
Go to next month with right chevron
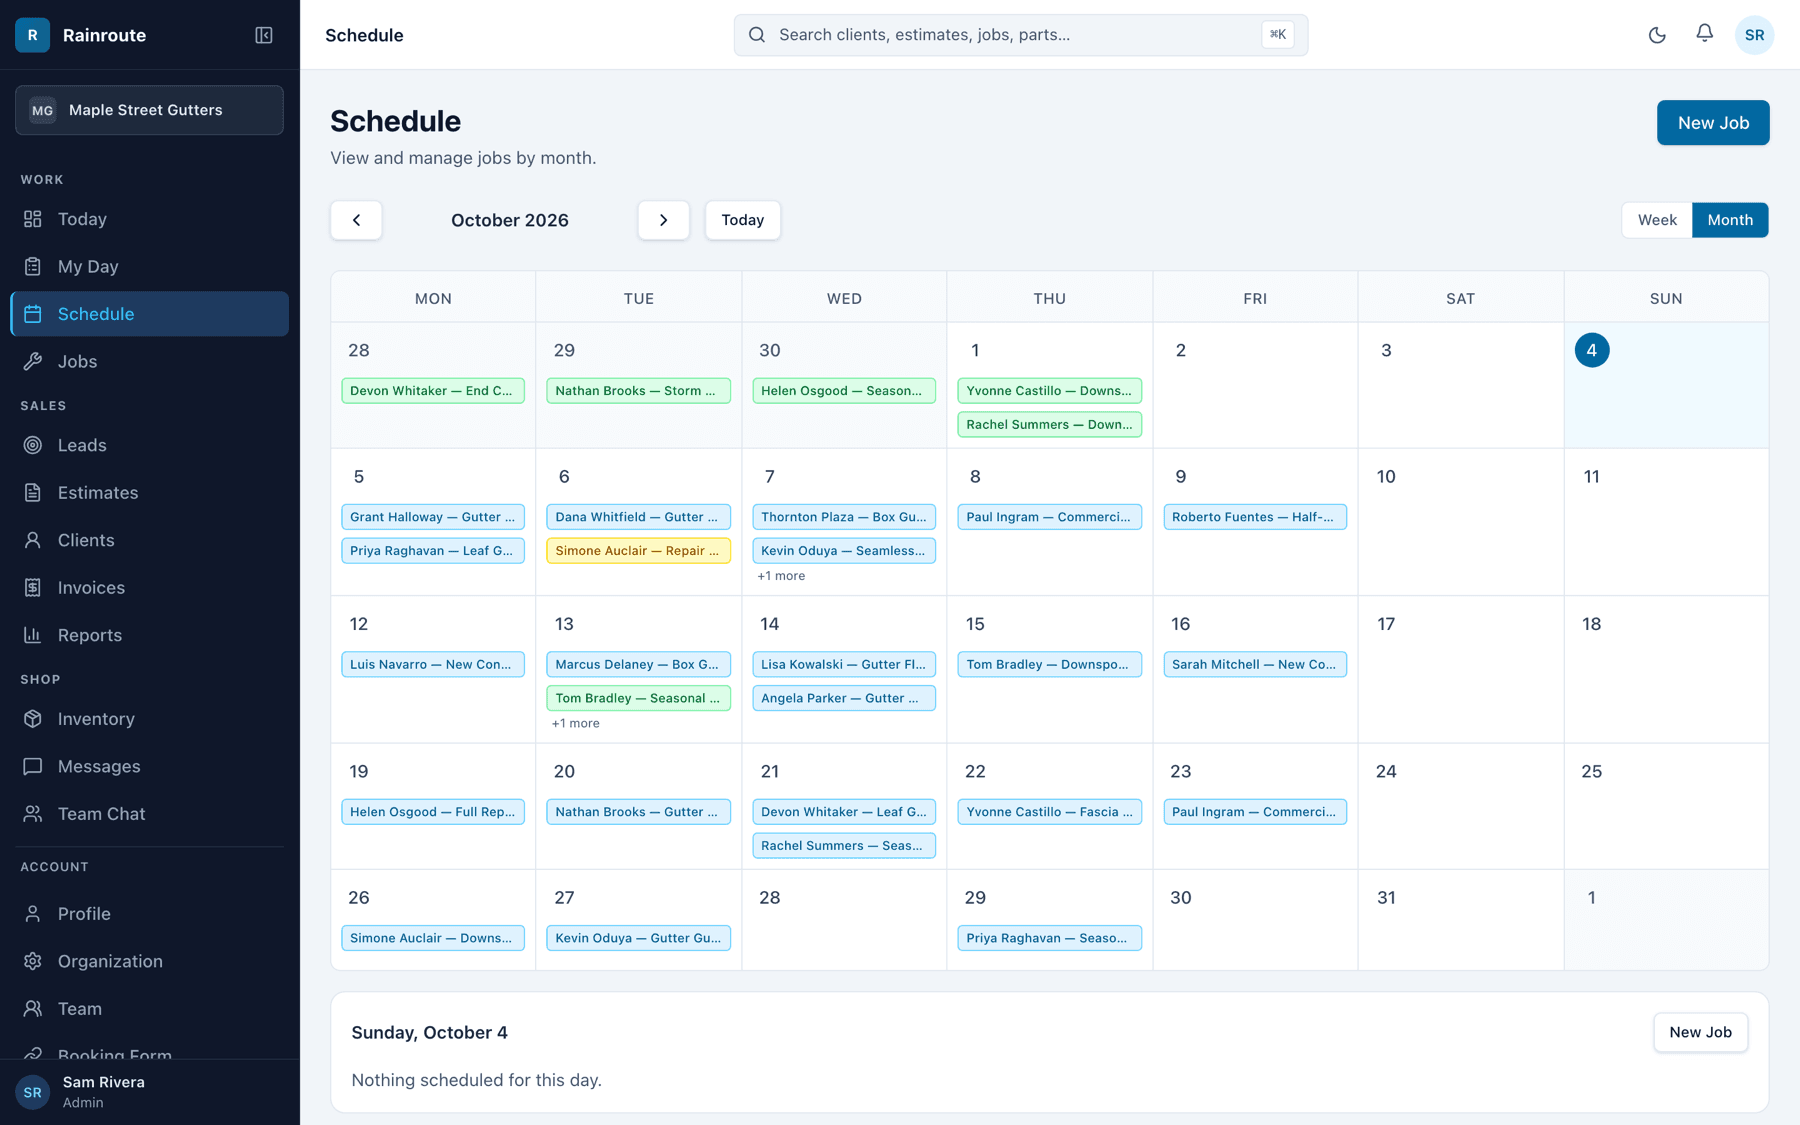coord(664,220)
